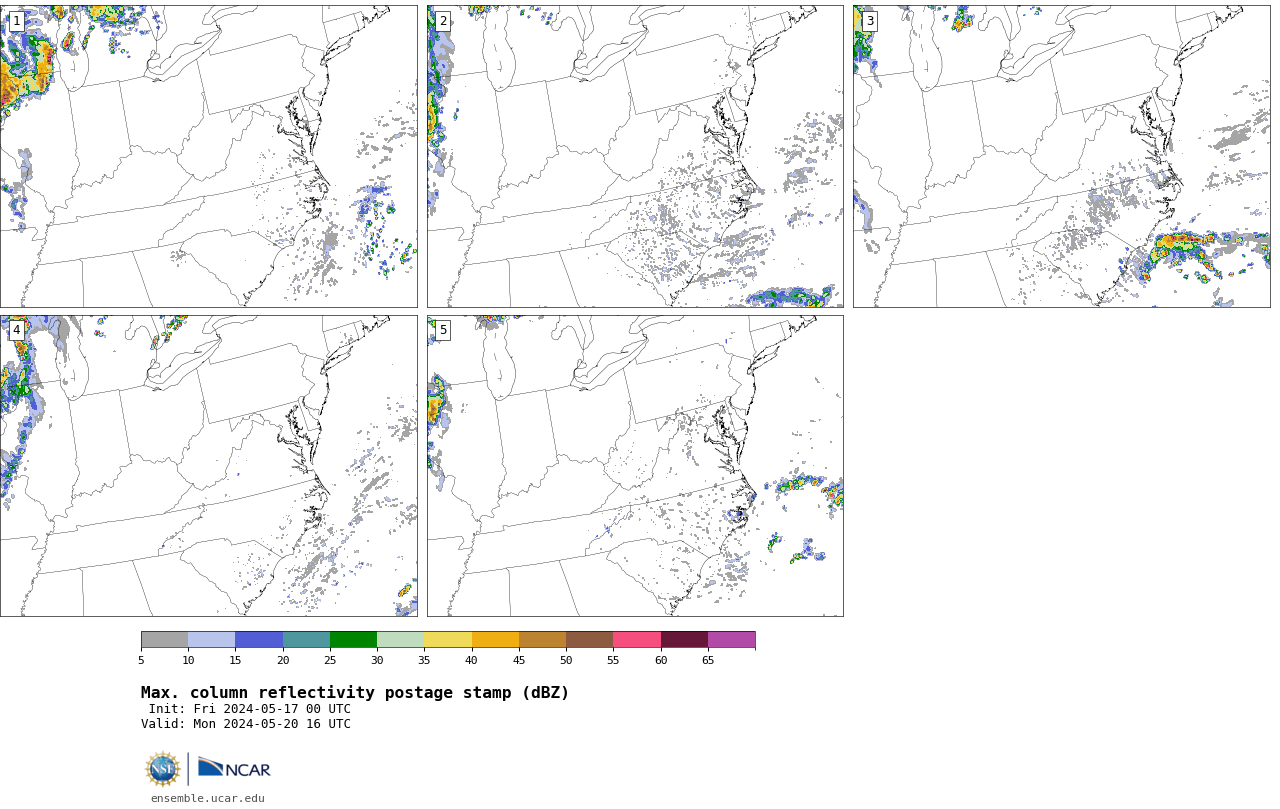
Task: Click the yellow 35-40 dBZ swatch
Action: click(x=448, y=640)
